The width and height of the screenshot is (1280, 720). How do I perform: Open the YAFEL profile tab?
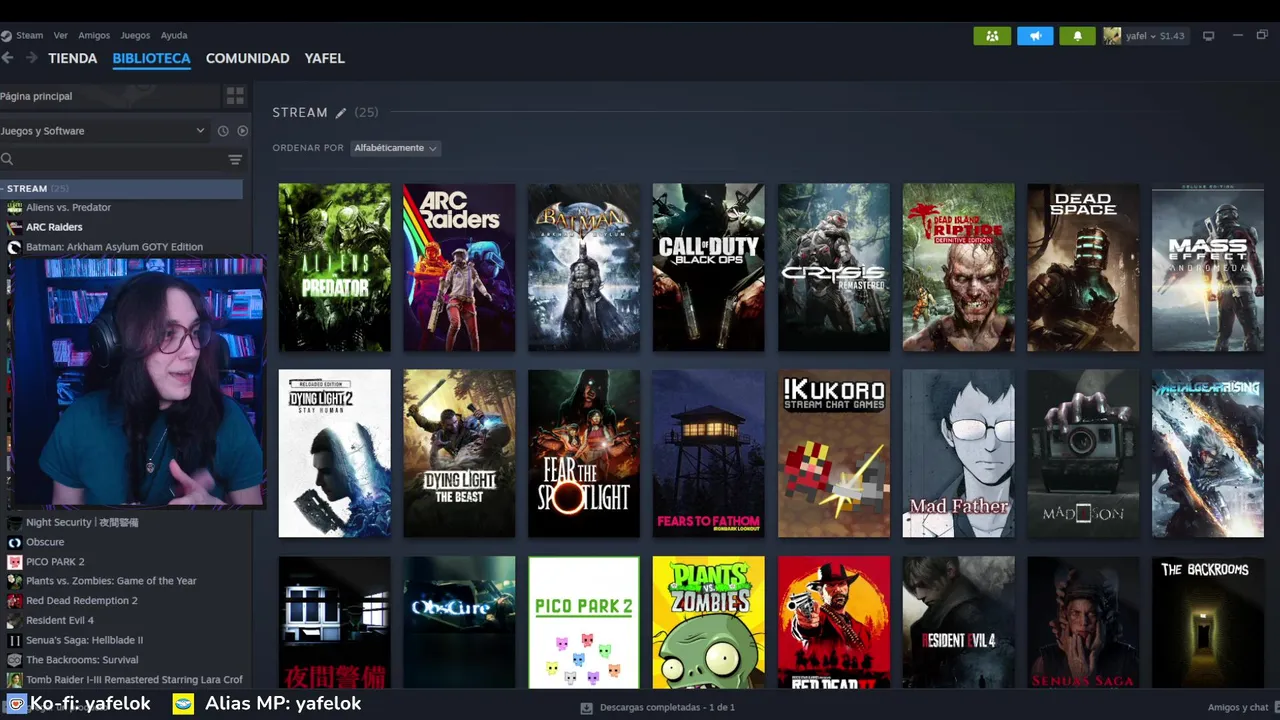[324, 58]
